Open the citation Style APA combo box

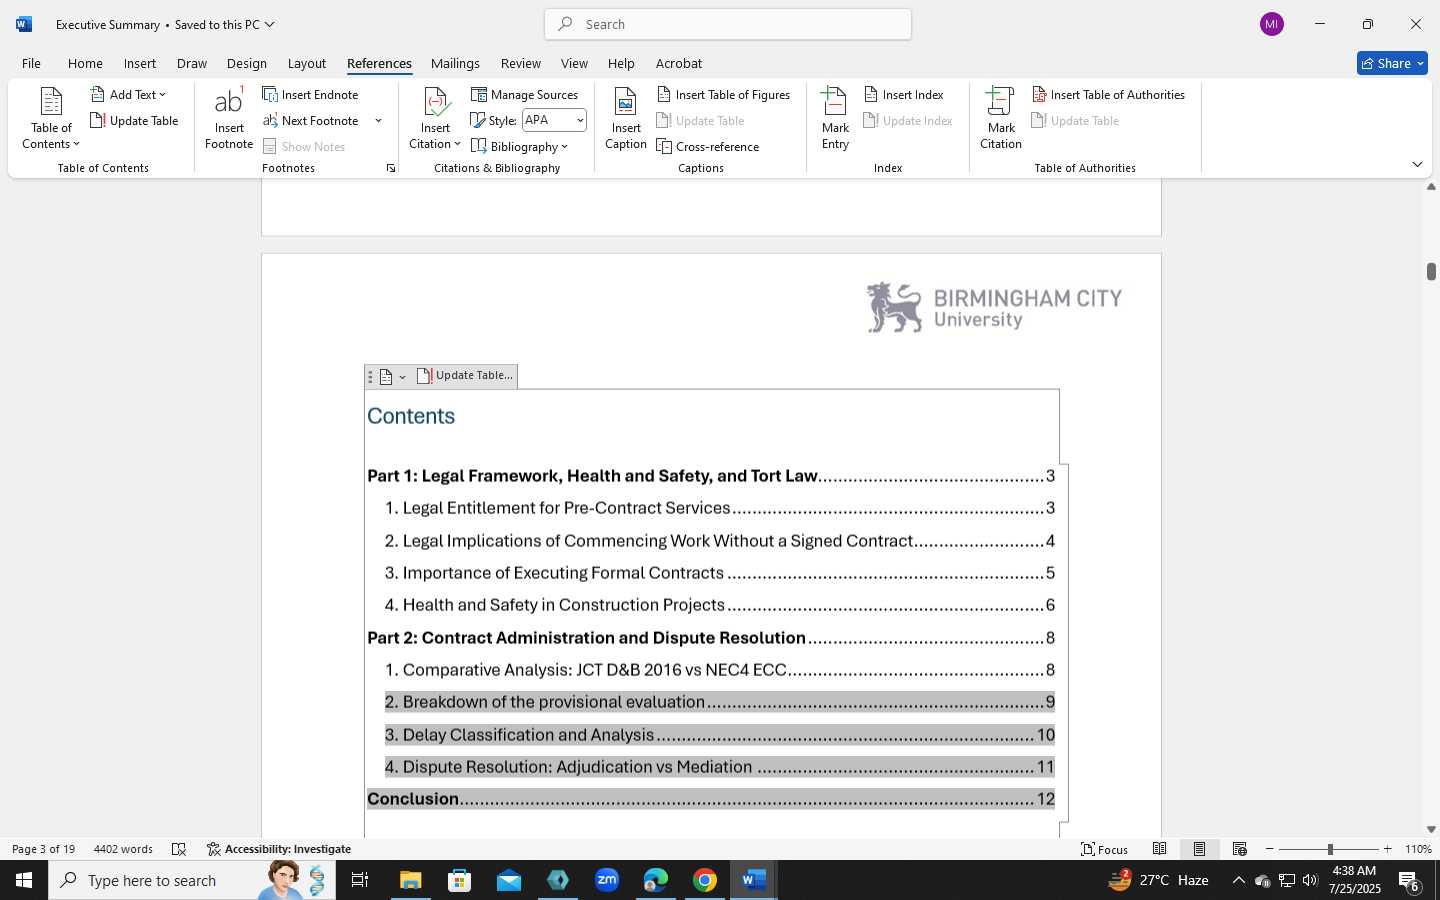click(x=554, y=120)
